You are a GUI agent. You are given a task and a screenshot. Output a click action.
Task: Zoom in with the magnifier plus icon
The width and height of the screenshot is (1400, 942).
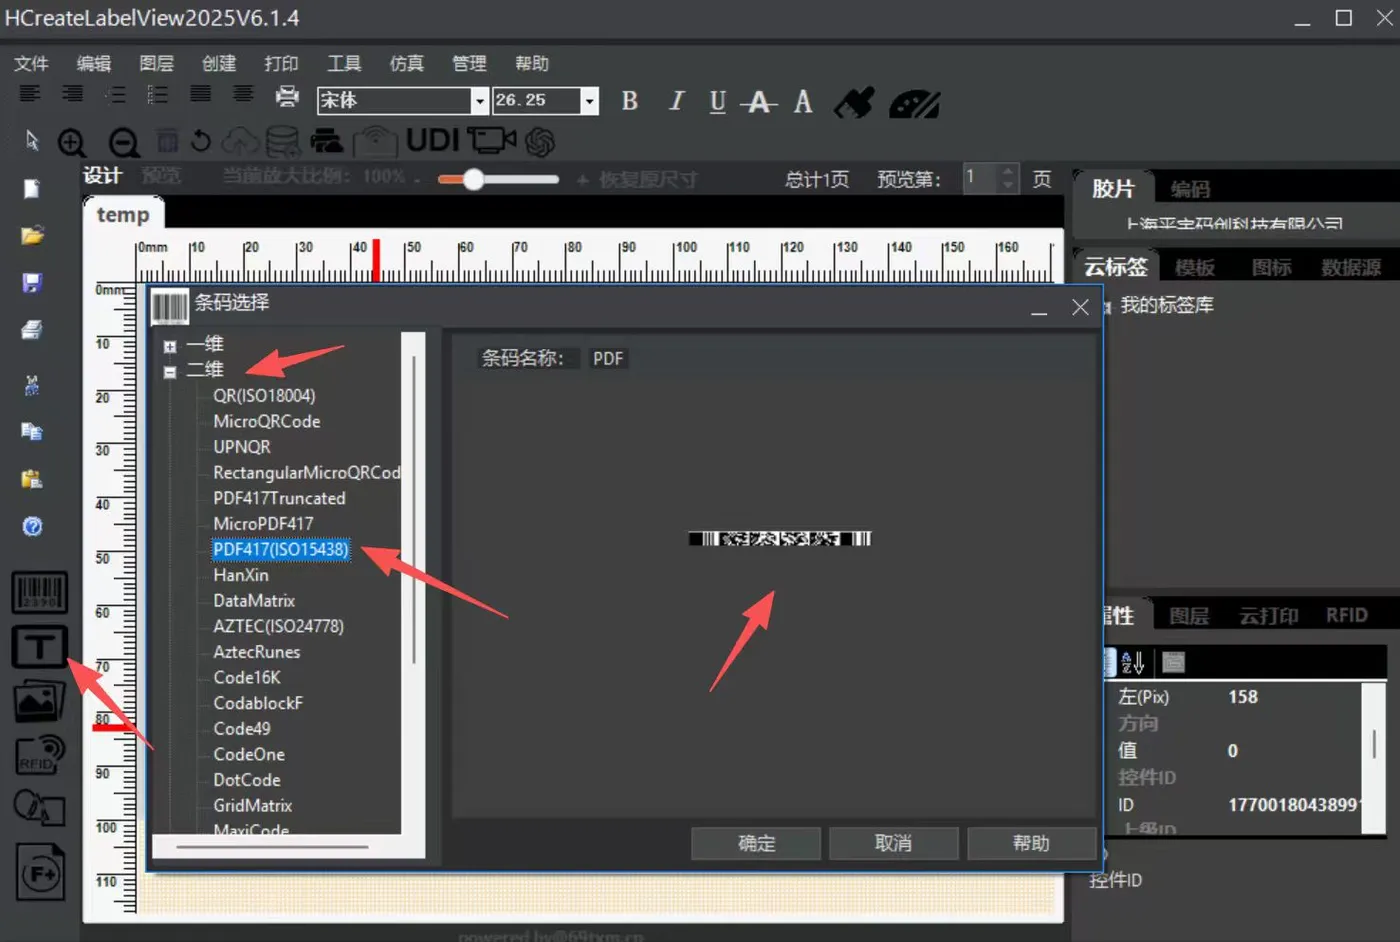pos(72,143)
